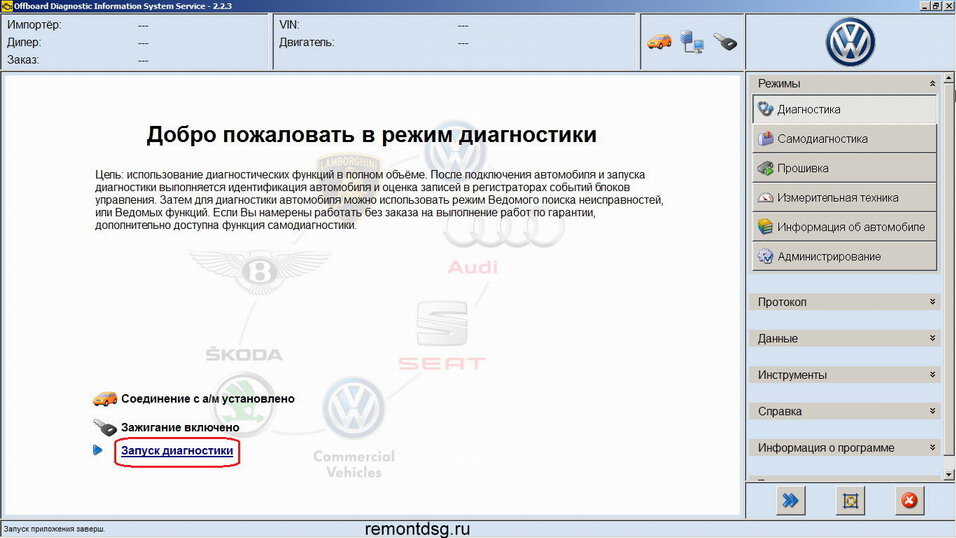
Task: Click the network computers icon in header
Action: 692,42
